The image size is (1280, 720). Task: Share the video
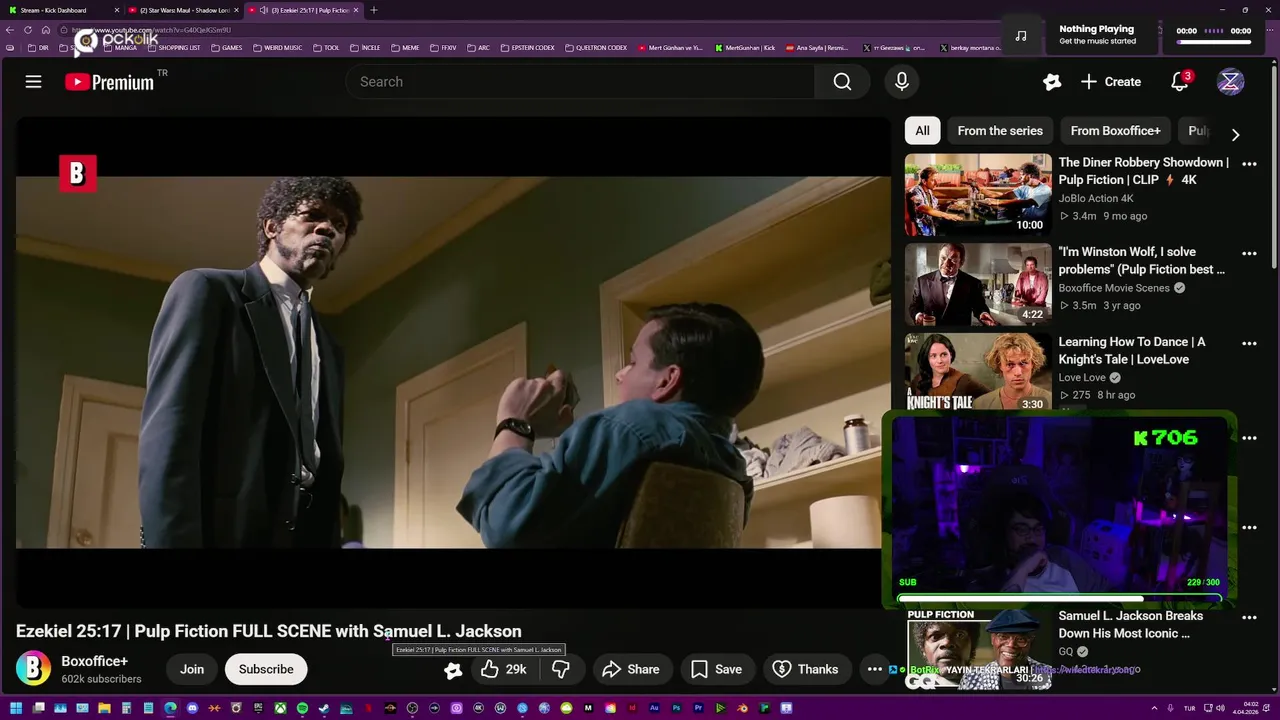(x=630, y=669)
